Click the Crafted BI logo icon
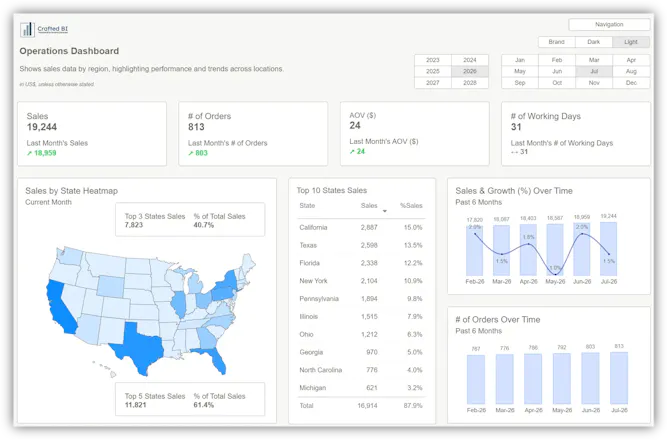Screen dimensions: 667x440 pyautogui.click(x=27, y=29)
